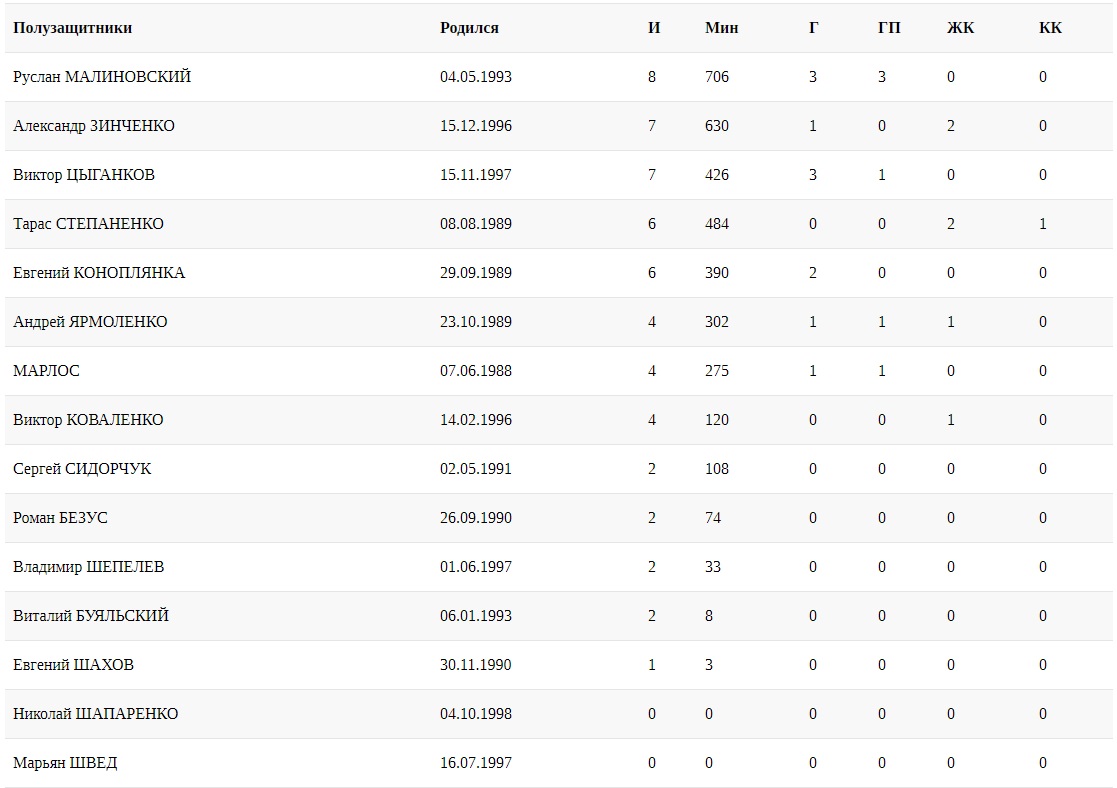Select Евгений КОНОПЛЯНКА row name
The image size is (1117, 788).
click(x=99, y=273)
